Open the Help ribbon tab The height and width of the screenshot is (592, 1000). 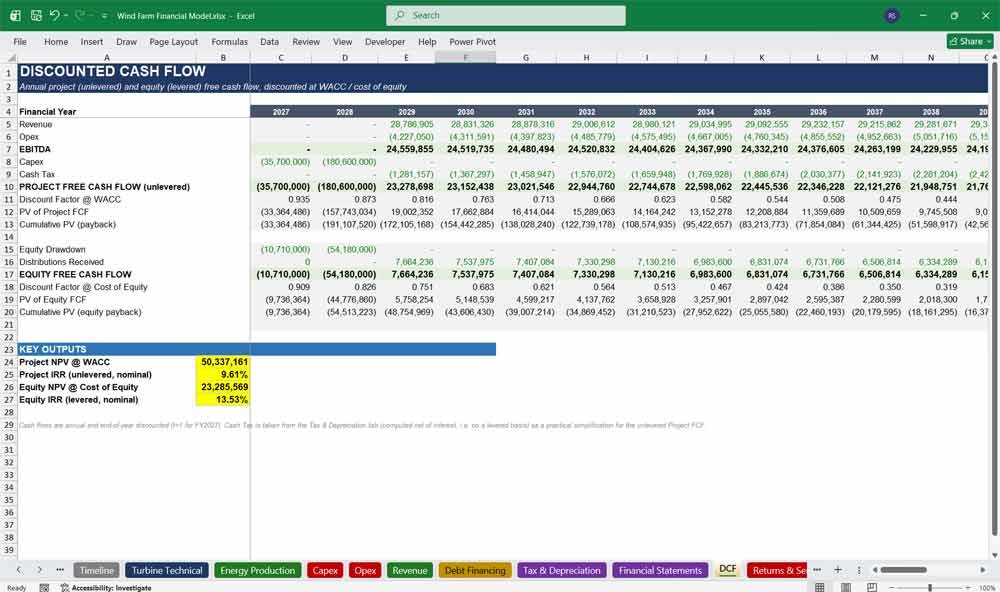coord(427,41)
